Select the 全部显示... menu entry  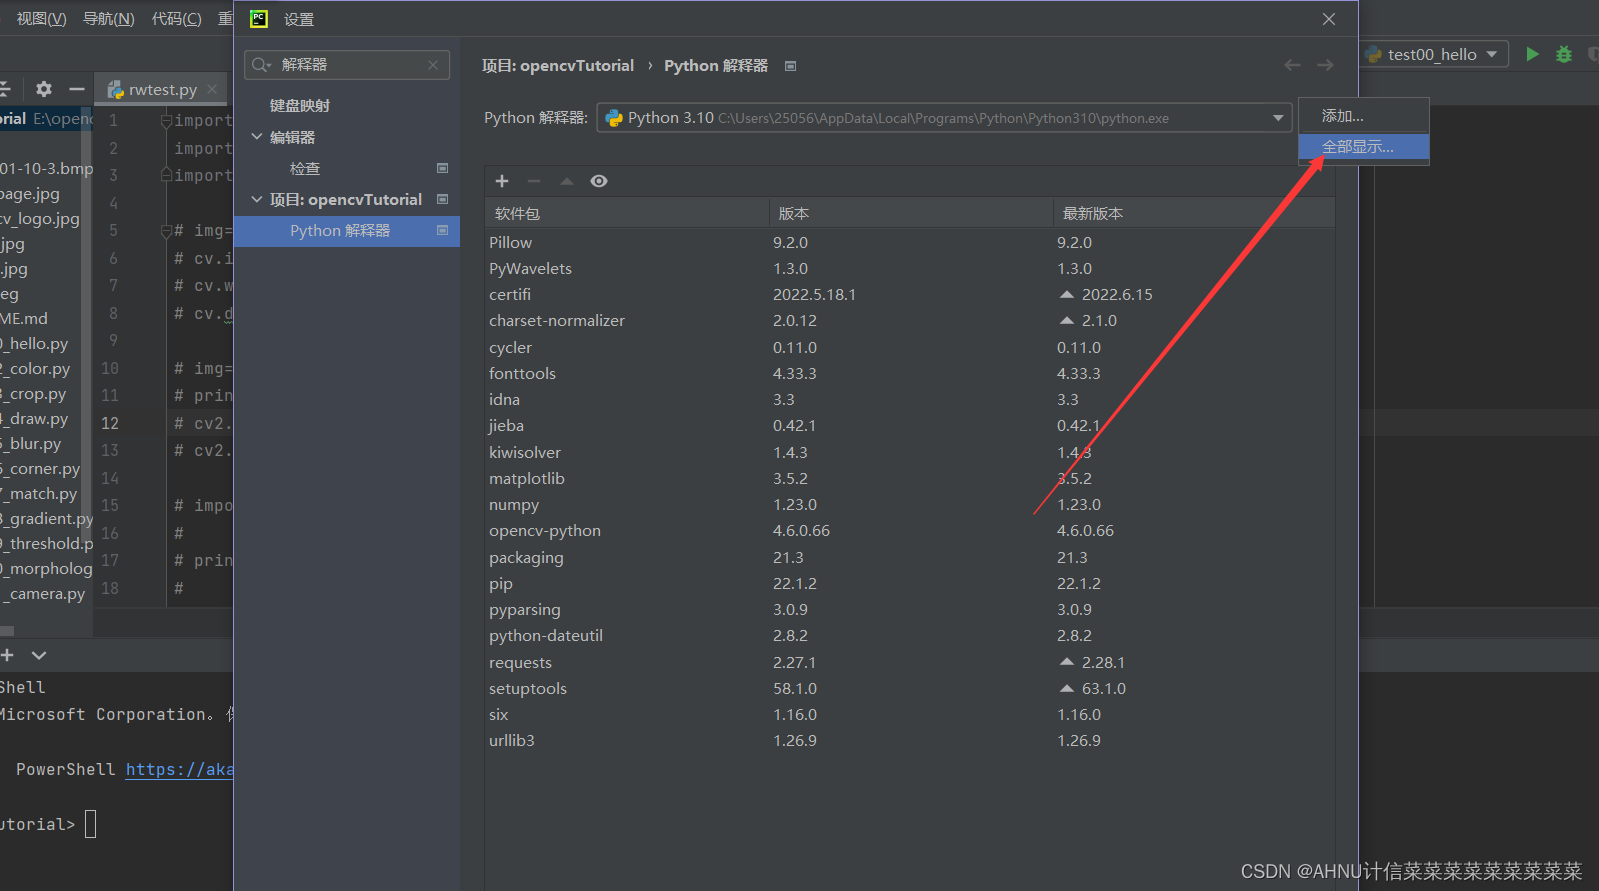pos(1363,147)
